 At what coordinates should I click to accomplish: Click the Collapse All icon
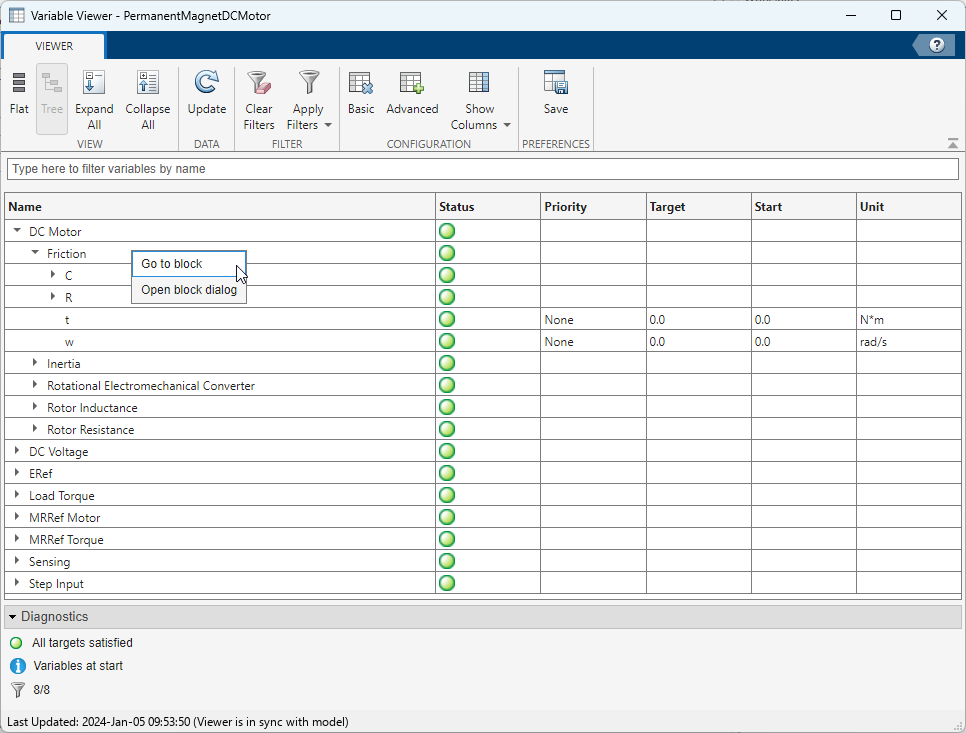pos(148,83)
